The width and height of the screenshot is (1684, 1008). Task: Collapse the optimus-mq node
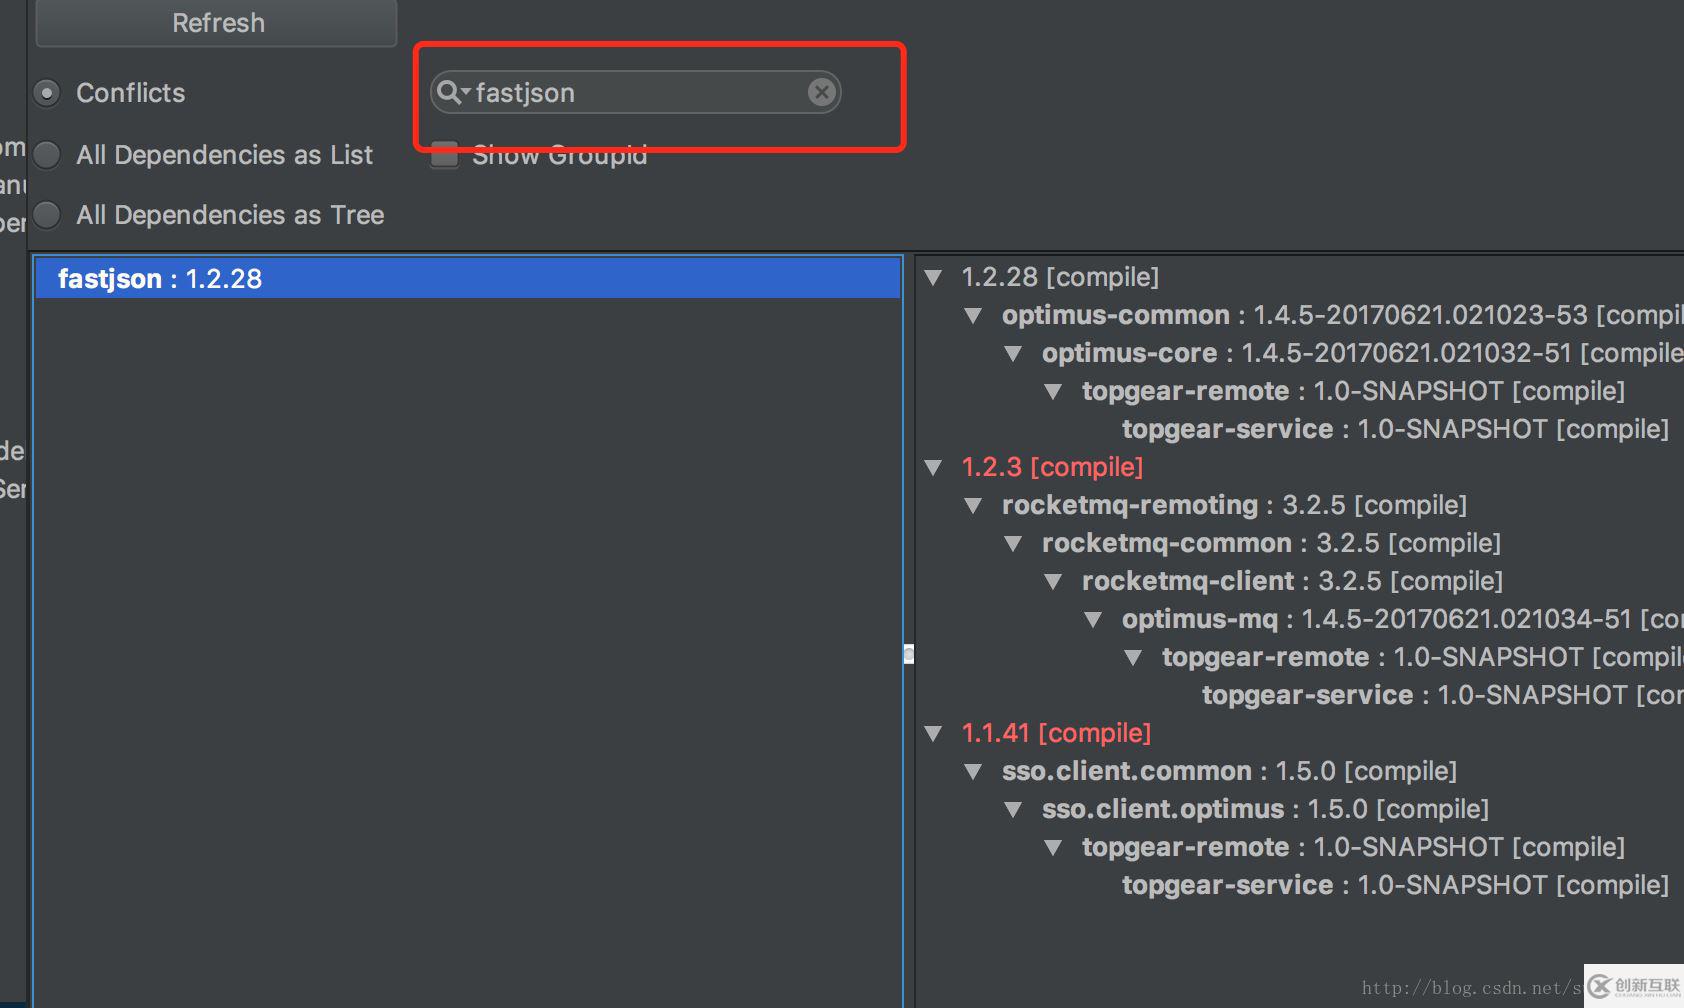[x=1094, y=620]
